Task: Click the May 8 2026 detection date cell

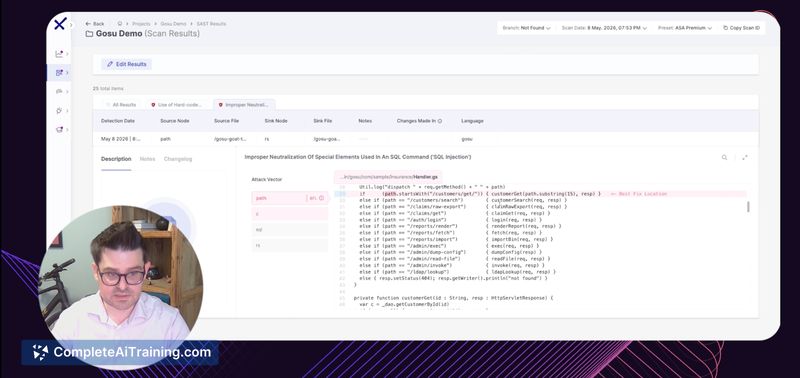Action: pos(121,139)
